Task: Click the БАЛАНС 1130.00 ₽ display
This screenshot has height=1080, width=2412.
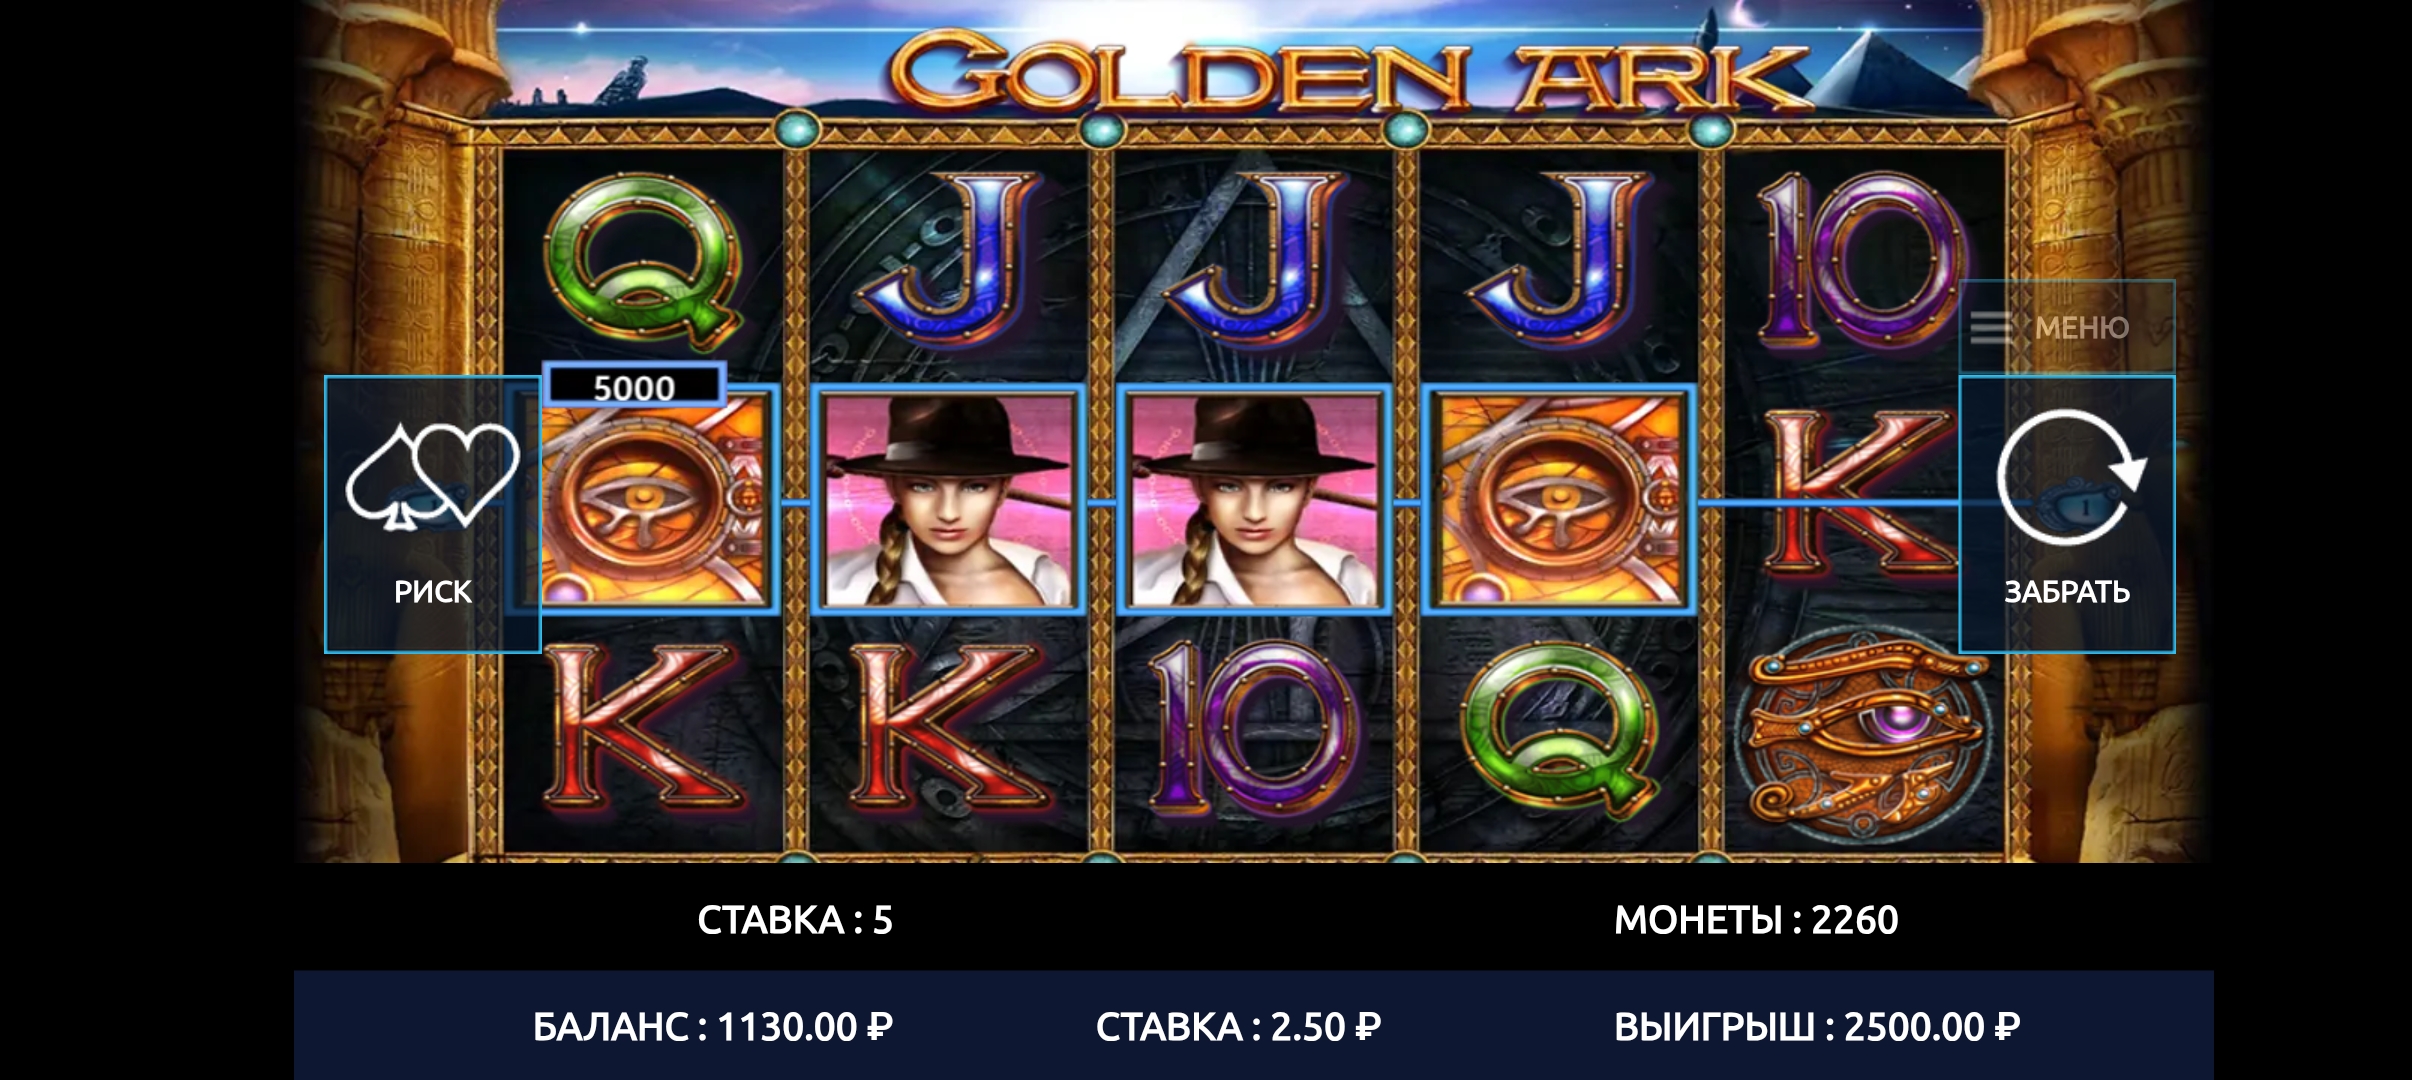Action: click(x=713, y=1027)
